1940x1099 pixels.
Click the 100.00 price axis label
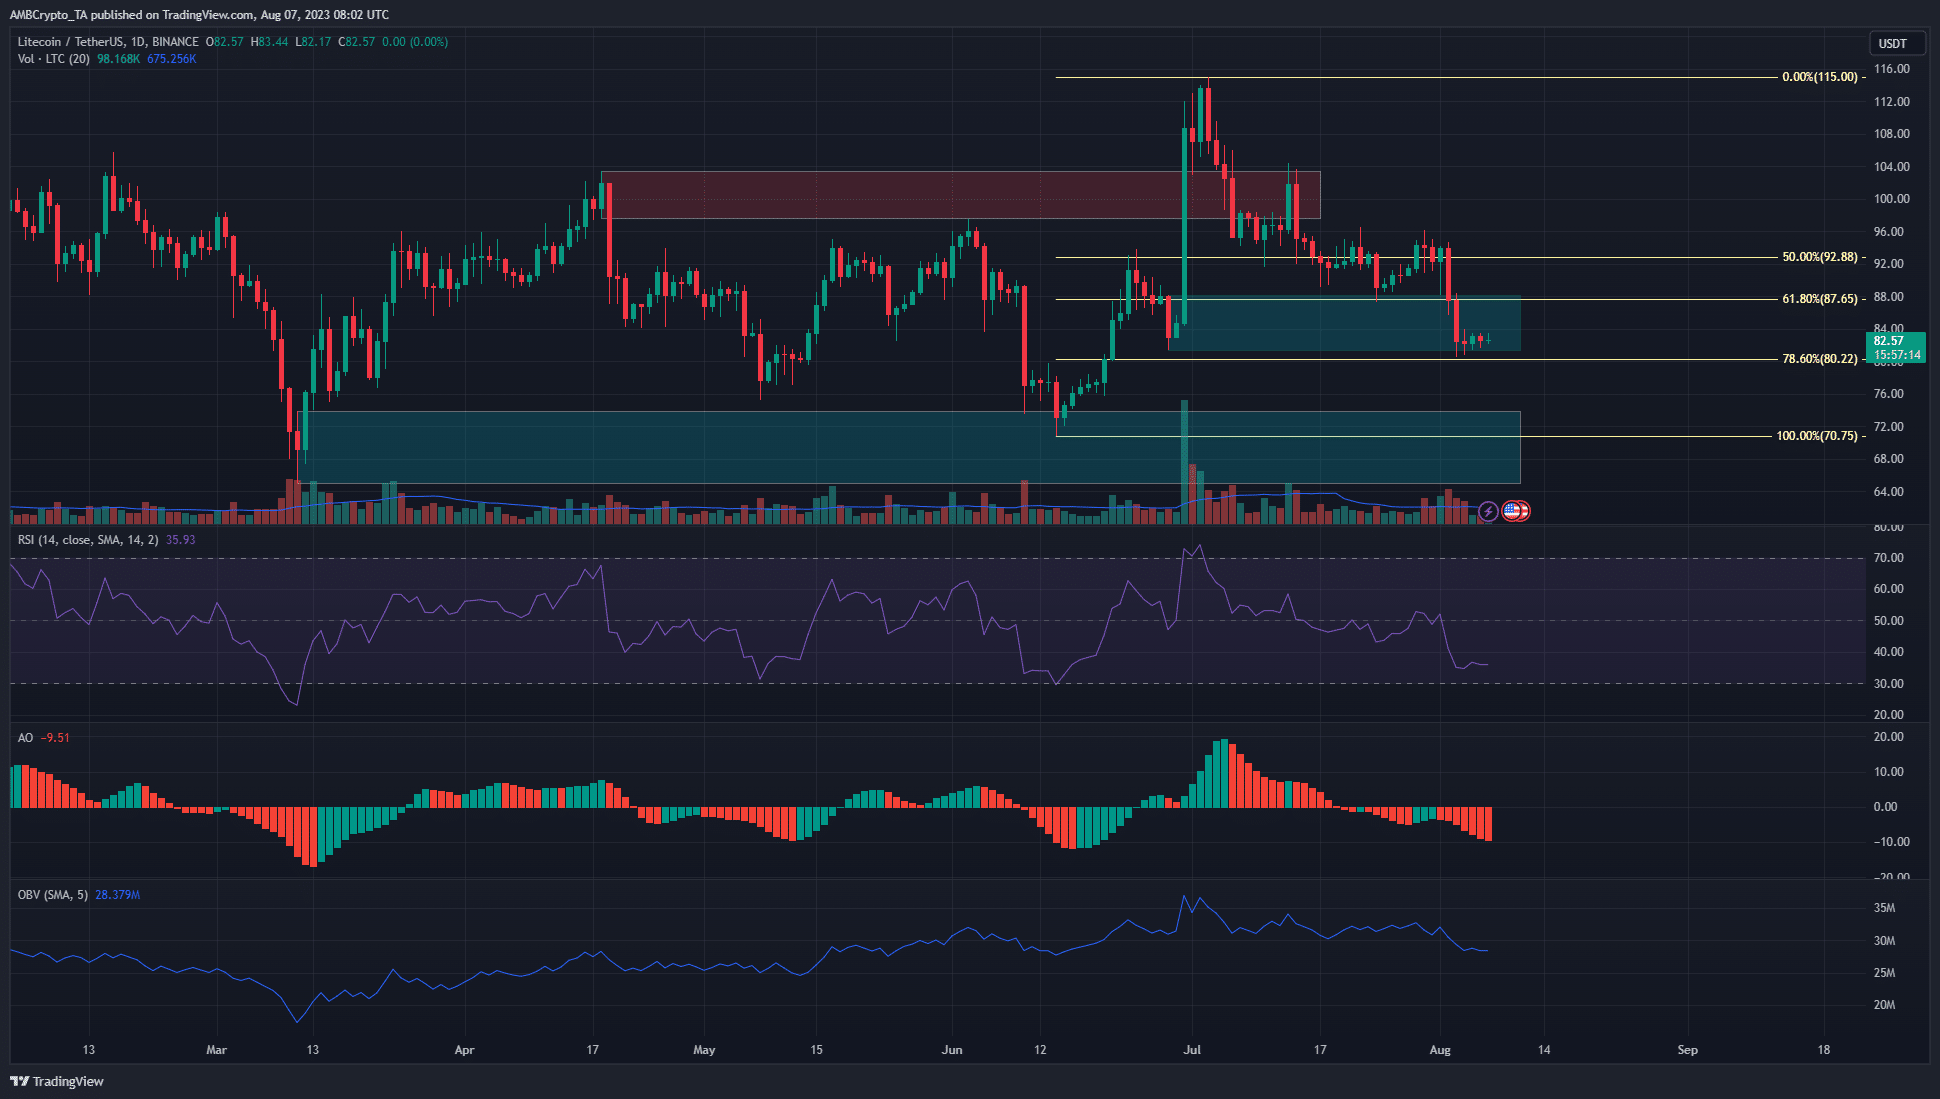pyautogui.click(x=1891, y=199)
